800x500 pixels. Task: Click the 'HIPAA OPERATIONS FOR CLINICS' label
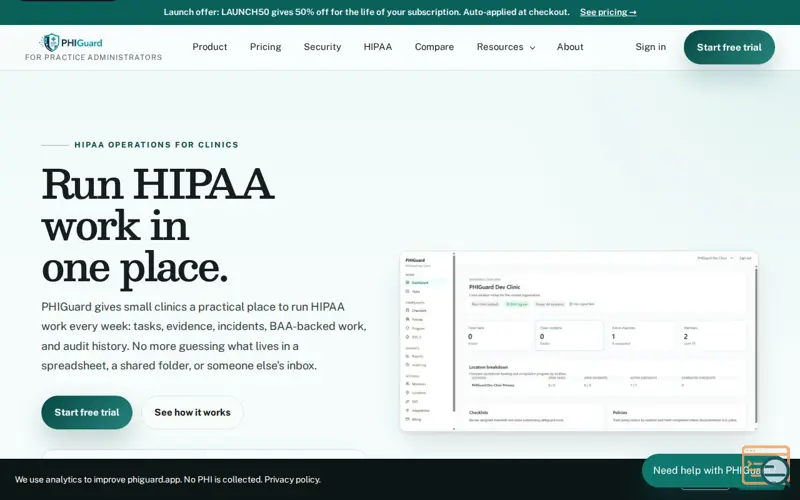click(x=156, y=145)
